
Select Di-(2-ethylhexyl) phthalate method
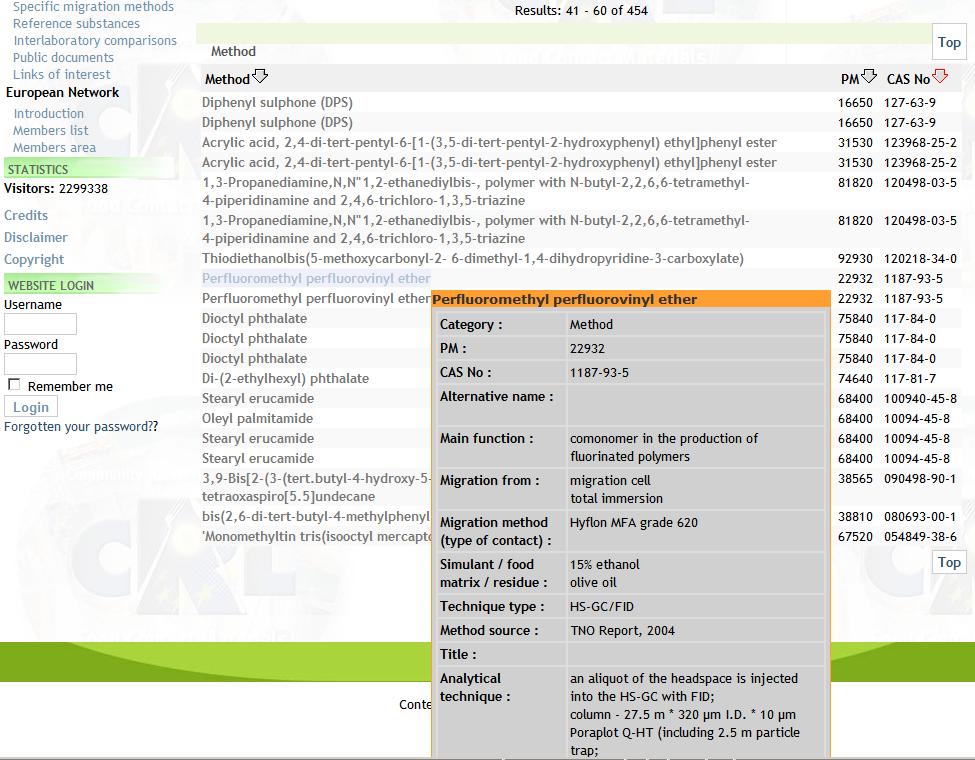285,379
